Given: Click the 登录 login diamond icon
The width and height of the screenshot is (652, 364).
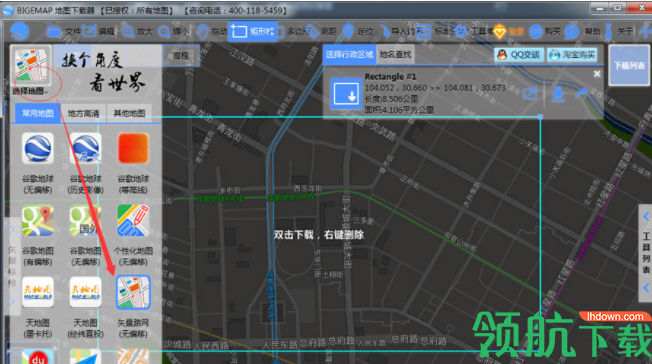Looking at the screenshot, I should (508, 31).
